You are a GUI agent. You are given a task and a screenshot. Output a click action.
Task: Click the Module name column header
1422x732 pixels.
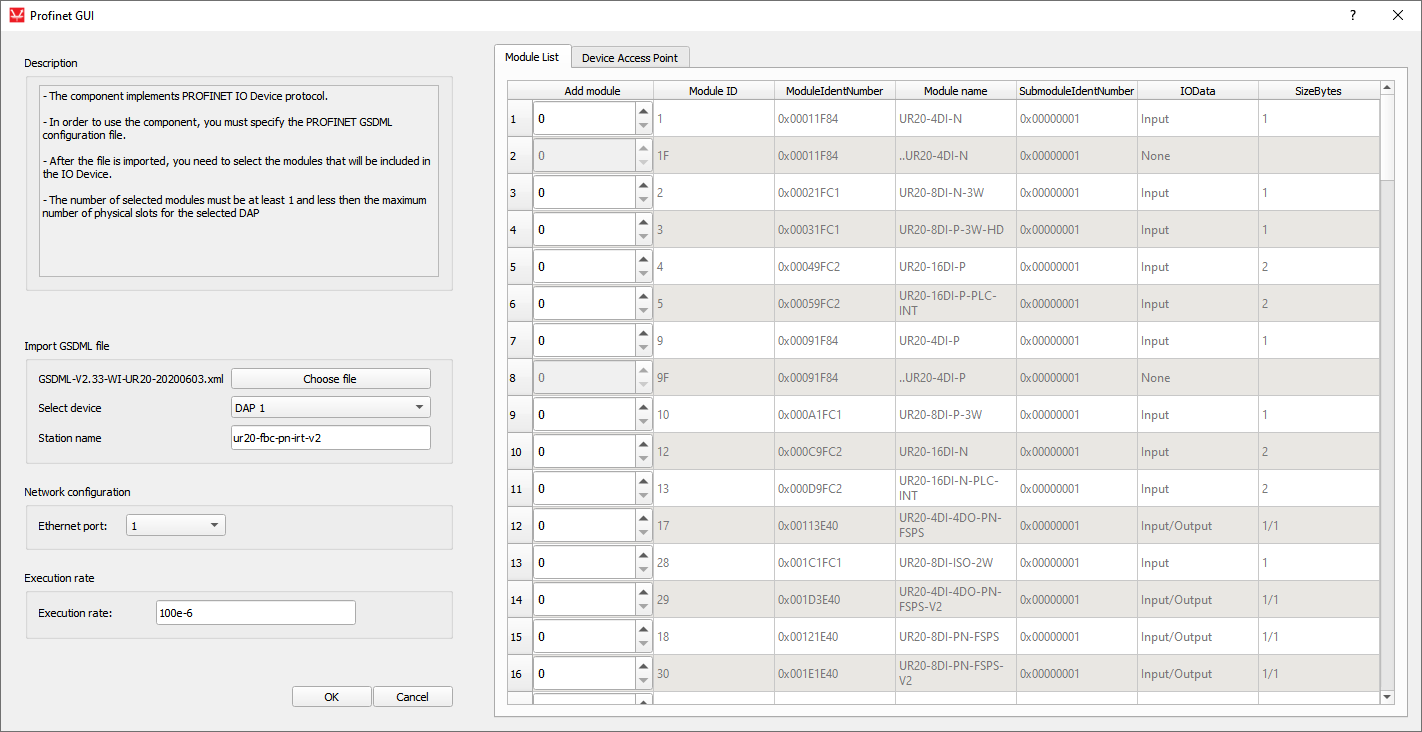955,91
